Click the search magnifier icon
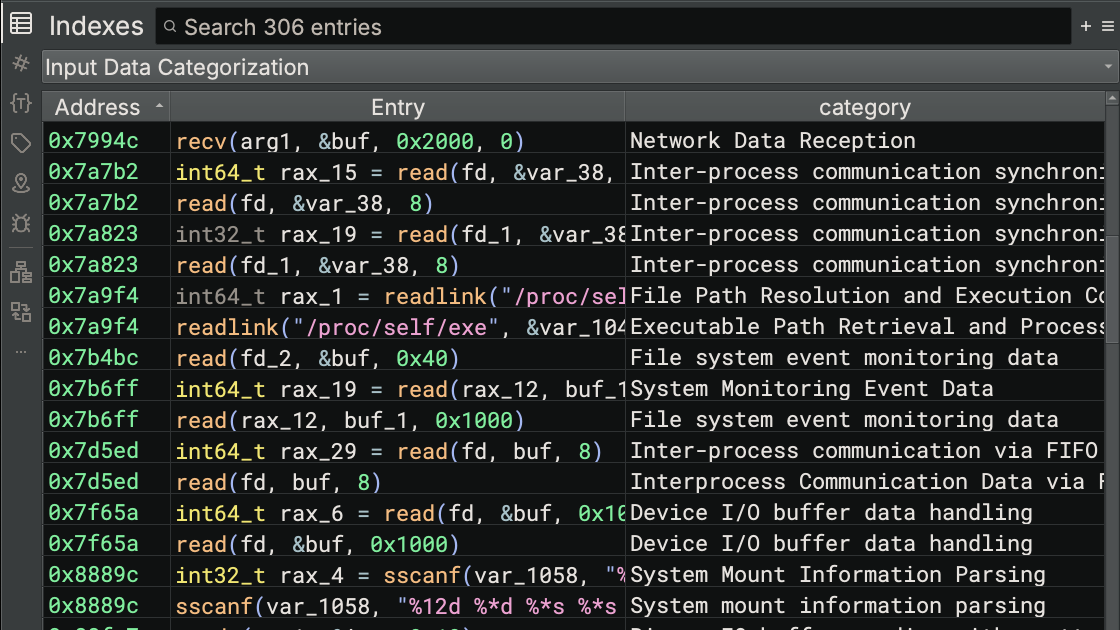Viewport: 1120px width, 630px height. (x=170, y=26)
